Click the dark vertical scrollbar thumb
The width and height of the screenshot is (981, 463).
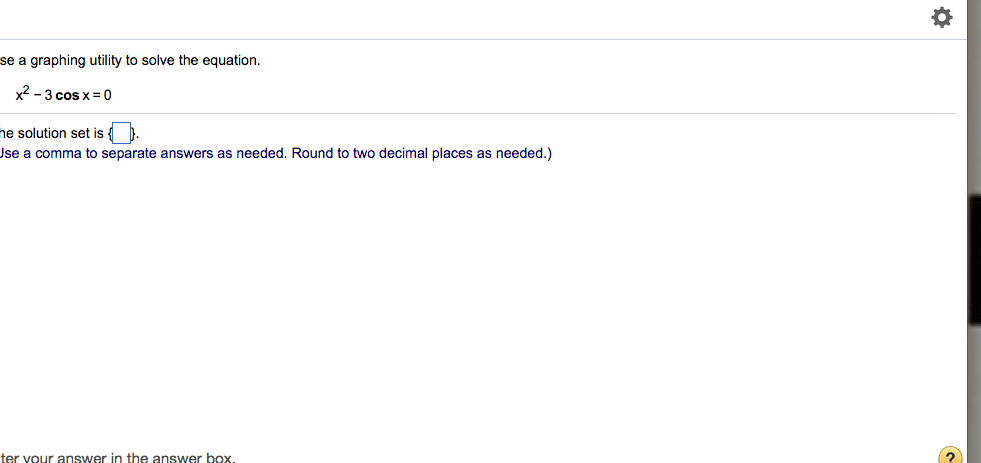tap(974, 260)
